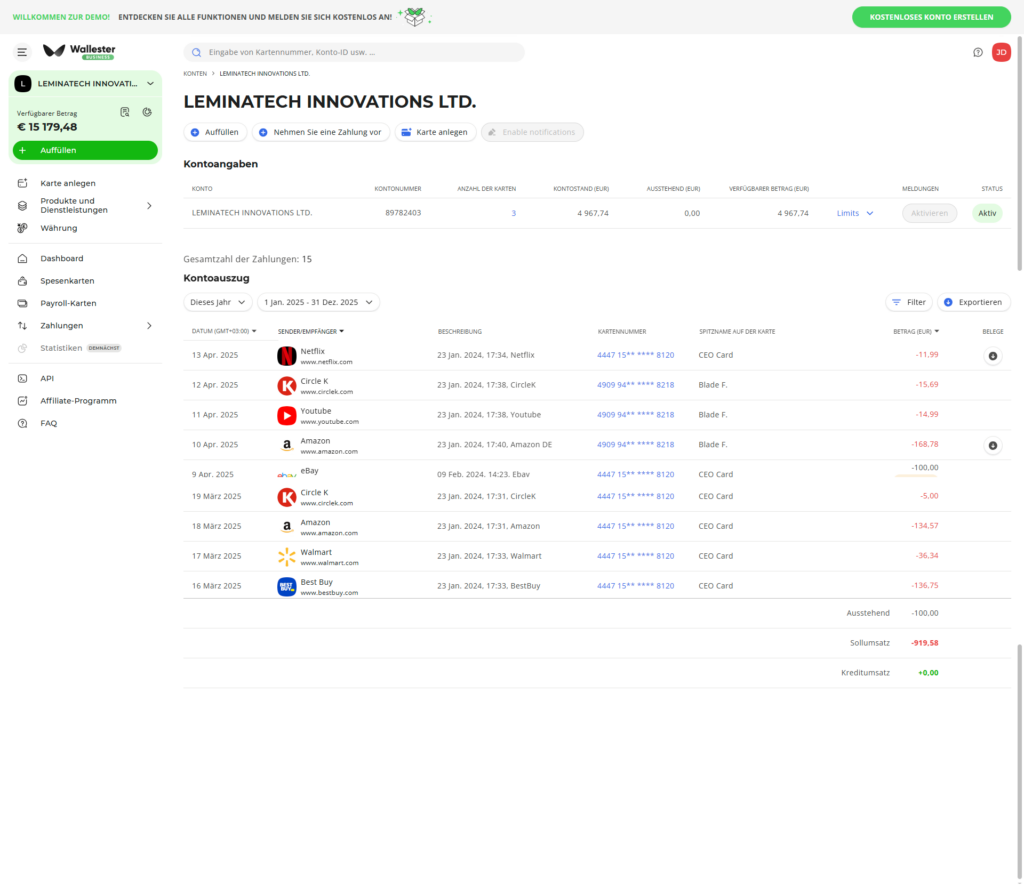
Task: Click Kostenloses Konto erstellen button
Action: 931,17
